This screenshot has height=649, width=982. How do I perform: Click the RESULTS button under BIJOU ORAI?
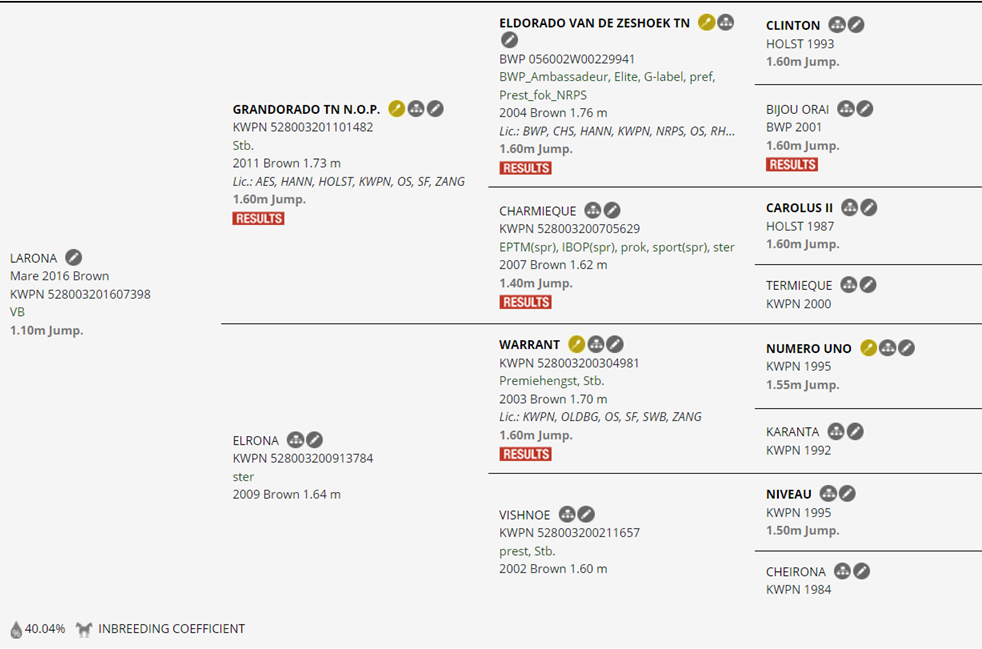tap(792, 164)
